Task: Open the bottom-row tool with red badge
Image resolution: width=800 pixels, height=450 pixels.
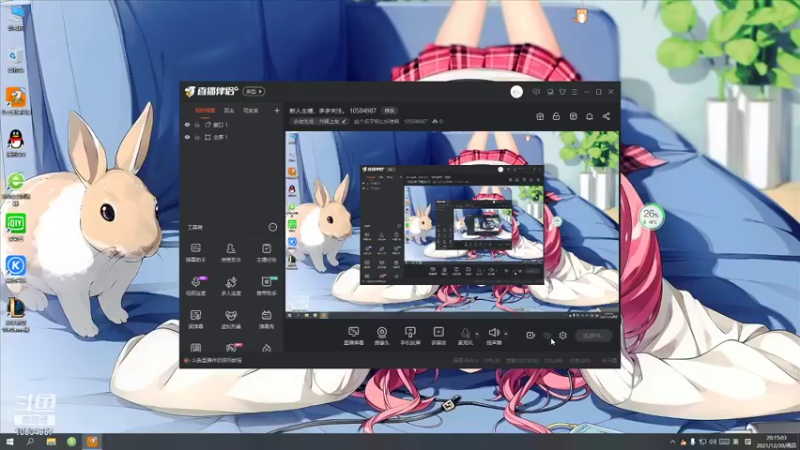Action: (232, 348)
